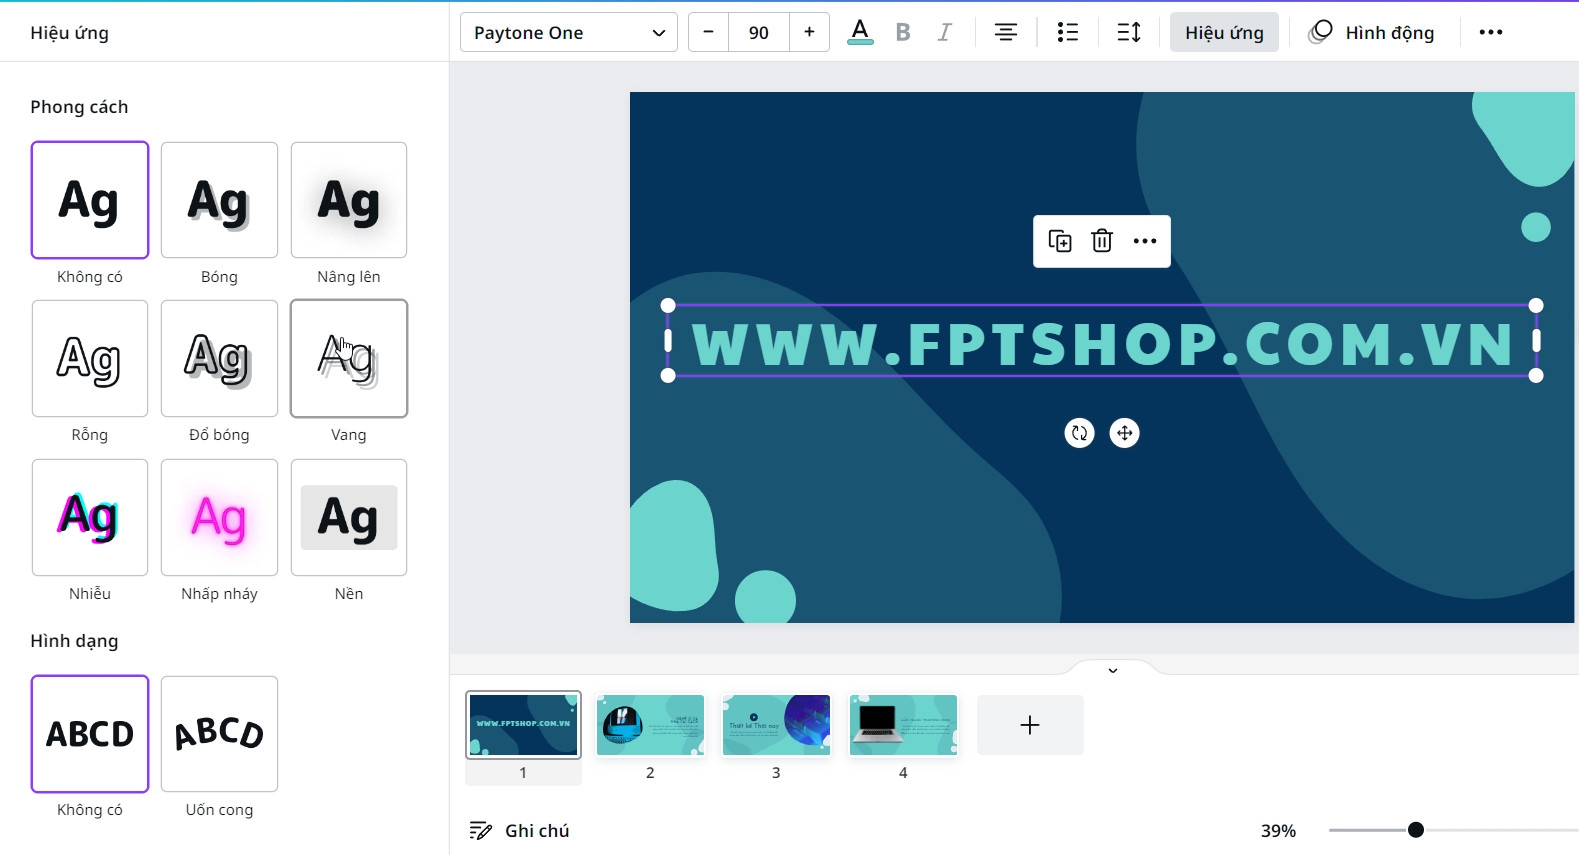The image size is (1579, 855).
Task: Open floating toolbar more options
Action: click(1145, 241)
